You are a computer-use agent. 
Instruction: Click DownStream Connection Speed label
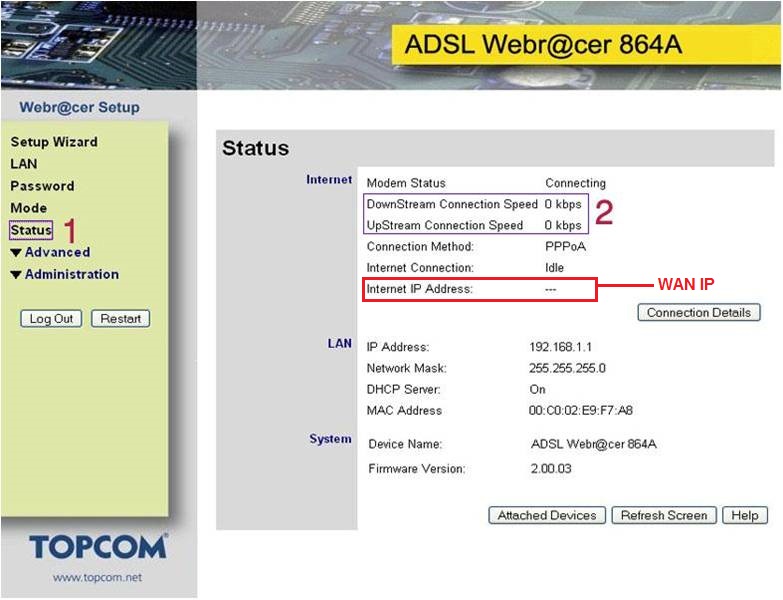[x=452, y=204]
